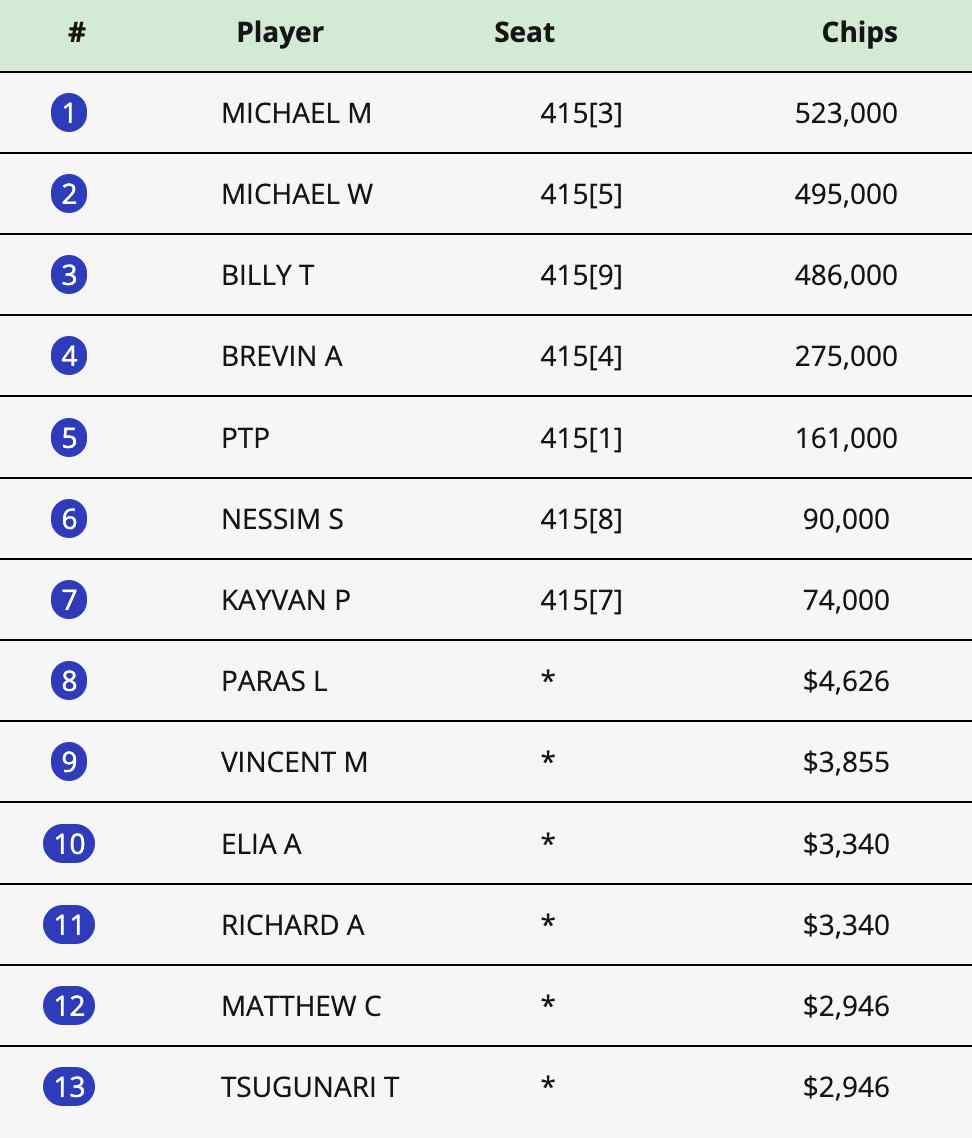Click the Seat column header
The height and width of the screenshot is (1138, 972).
[524, 32]
